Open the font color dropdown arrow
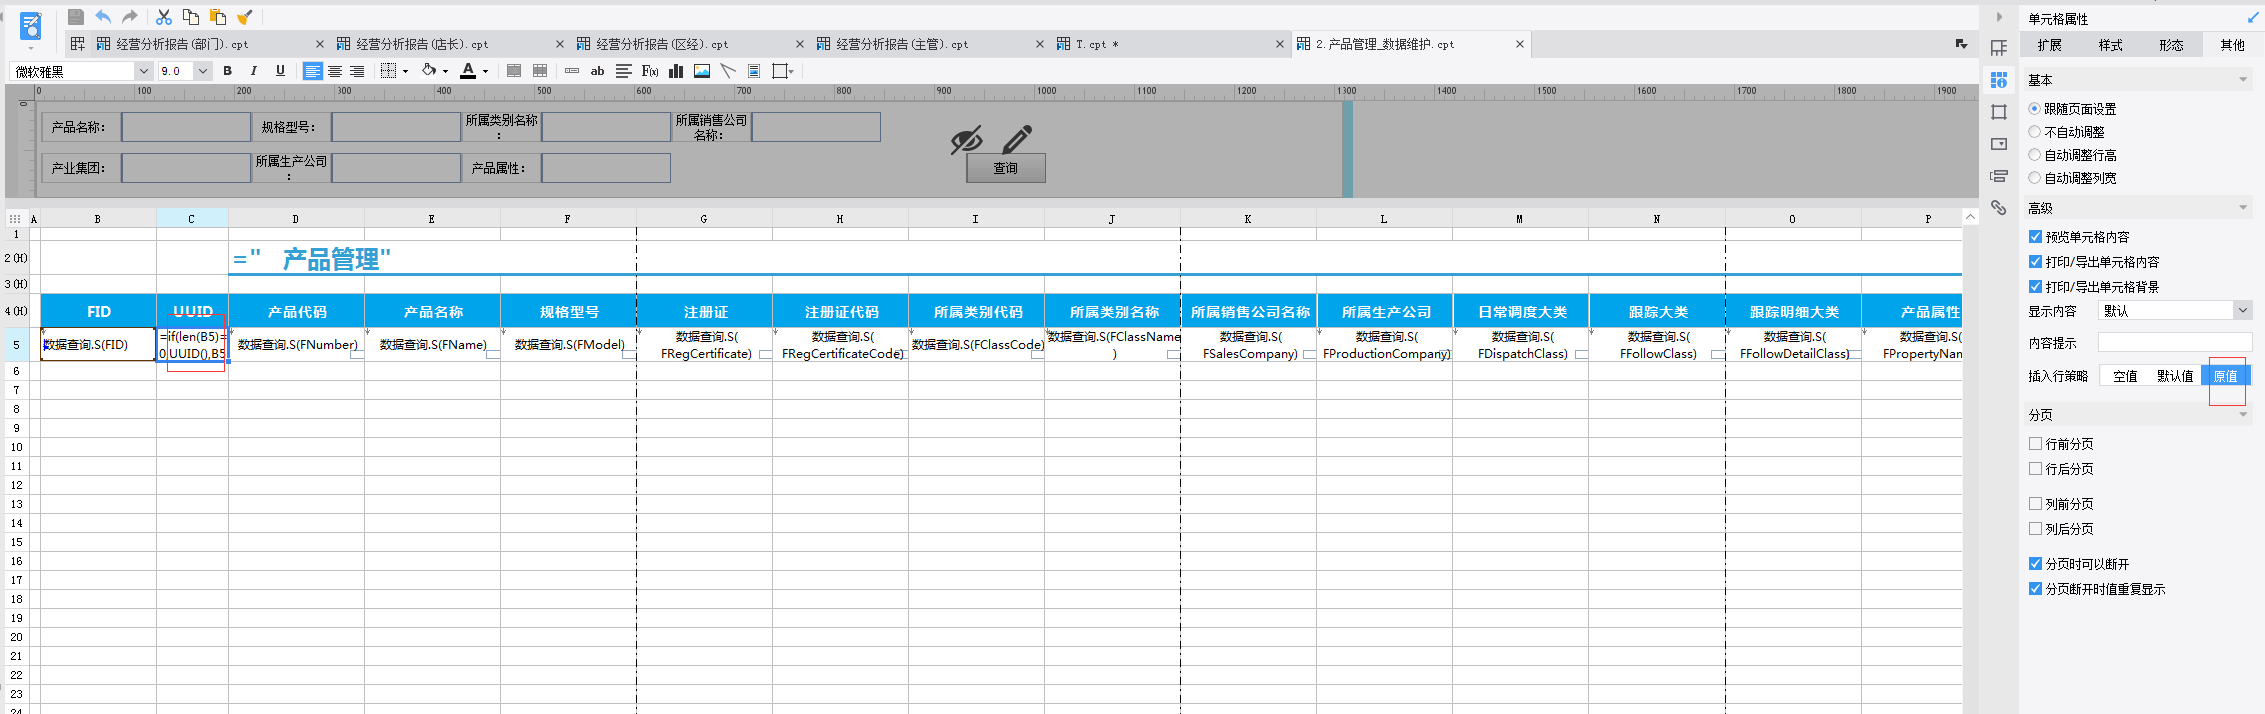2265x714 pixels. [485, 72]
